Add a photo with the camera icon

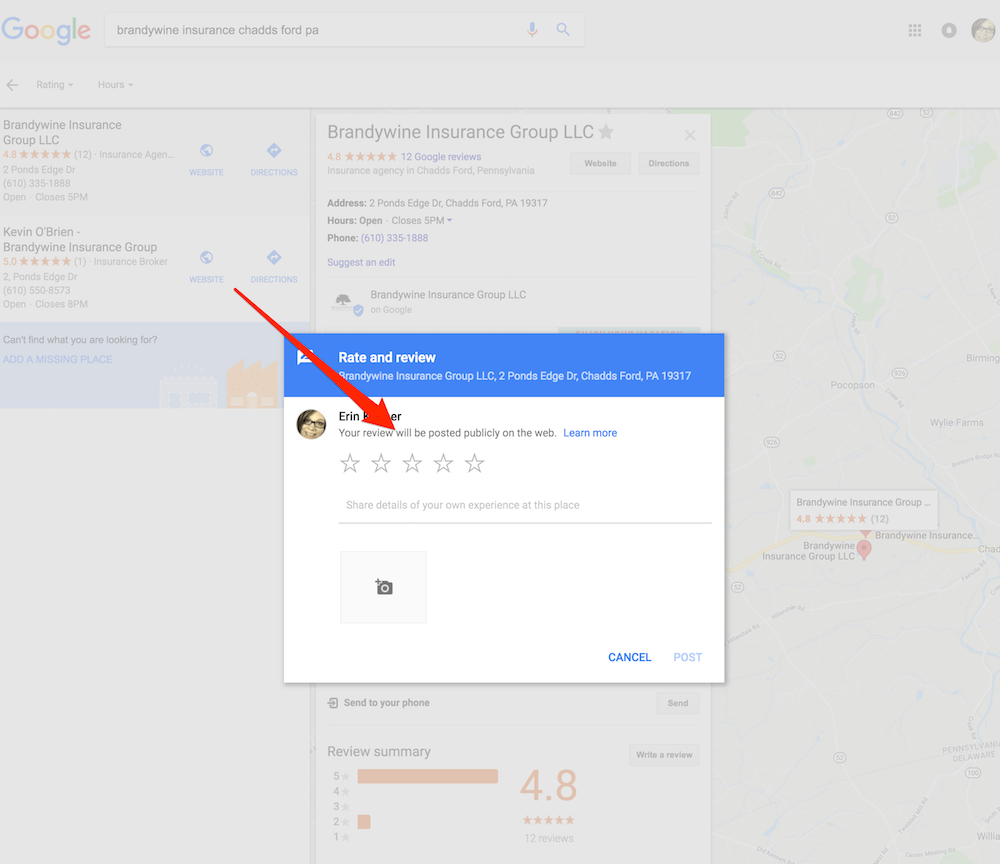tap(383, 587)
